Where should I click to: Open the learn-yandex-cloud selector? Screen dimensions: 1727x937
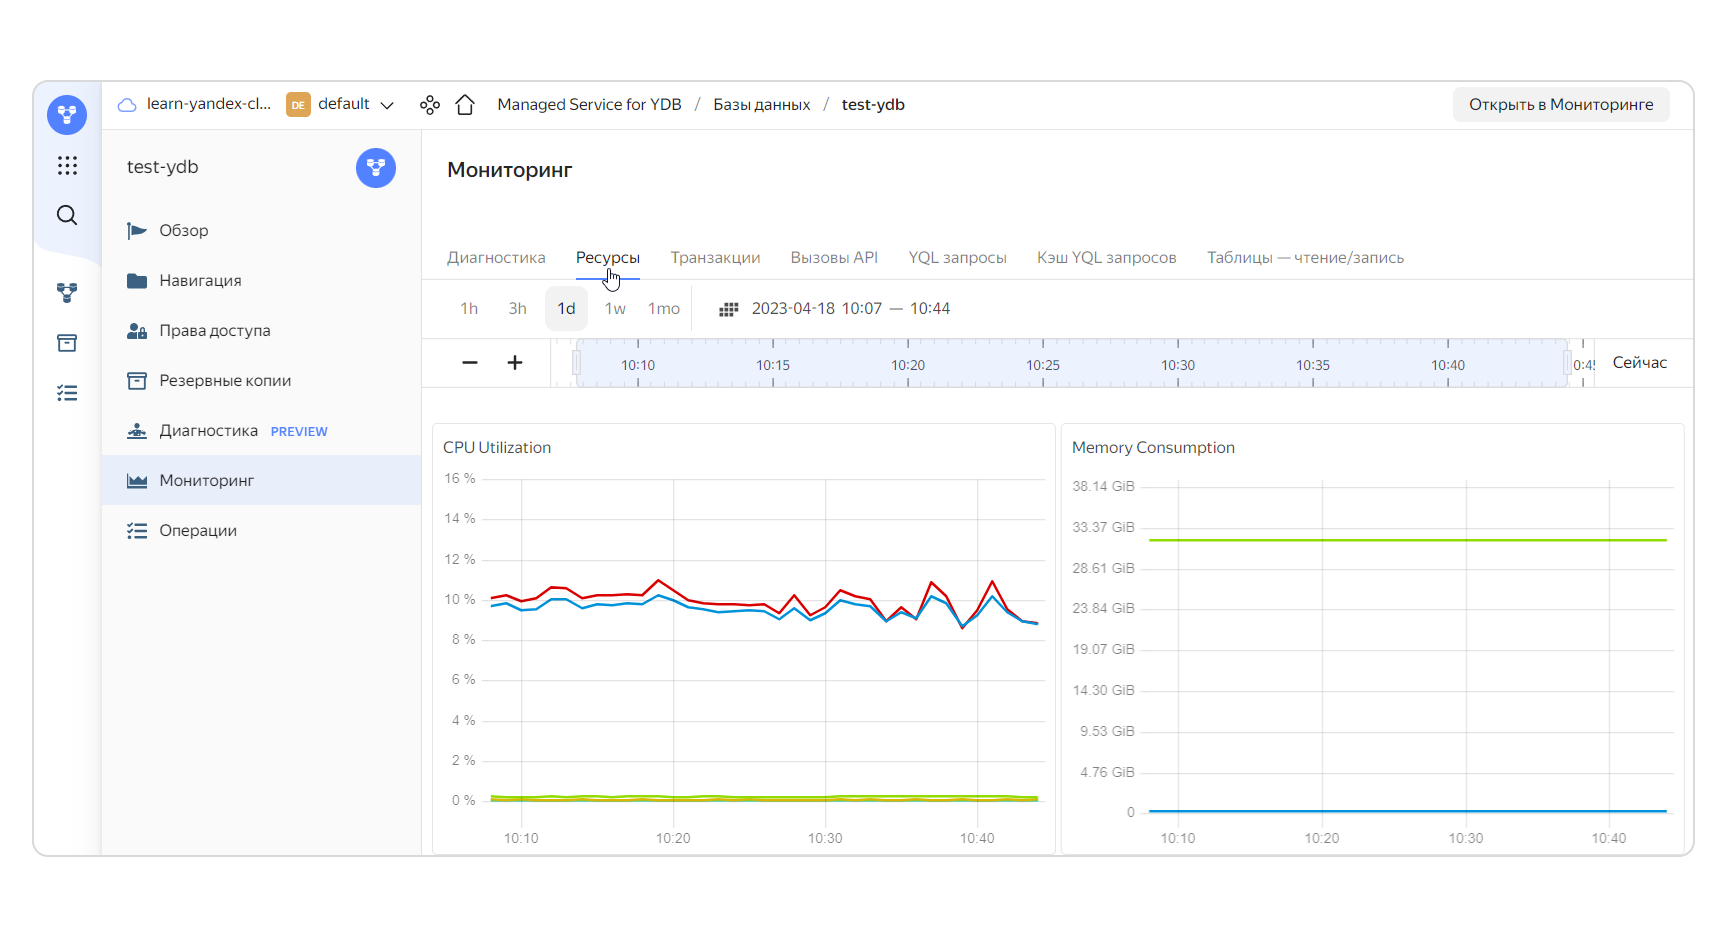coord(196,105)
